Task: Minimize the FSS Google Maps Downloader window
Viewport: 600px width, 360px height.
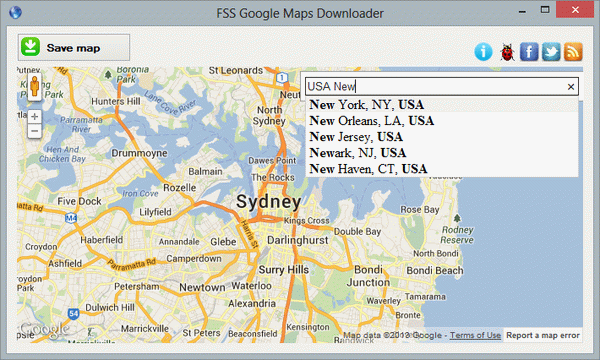Action: 522,11
